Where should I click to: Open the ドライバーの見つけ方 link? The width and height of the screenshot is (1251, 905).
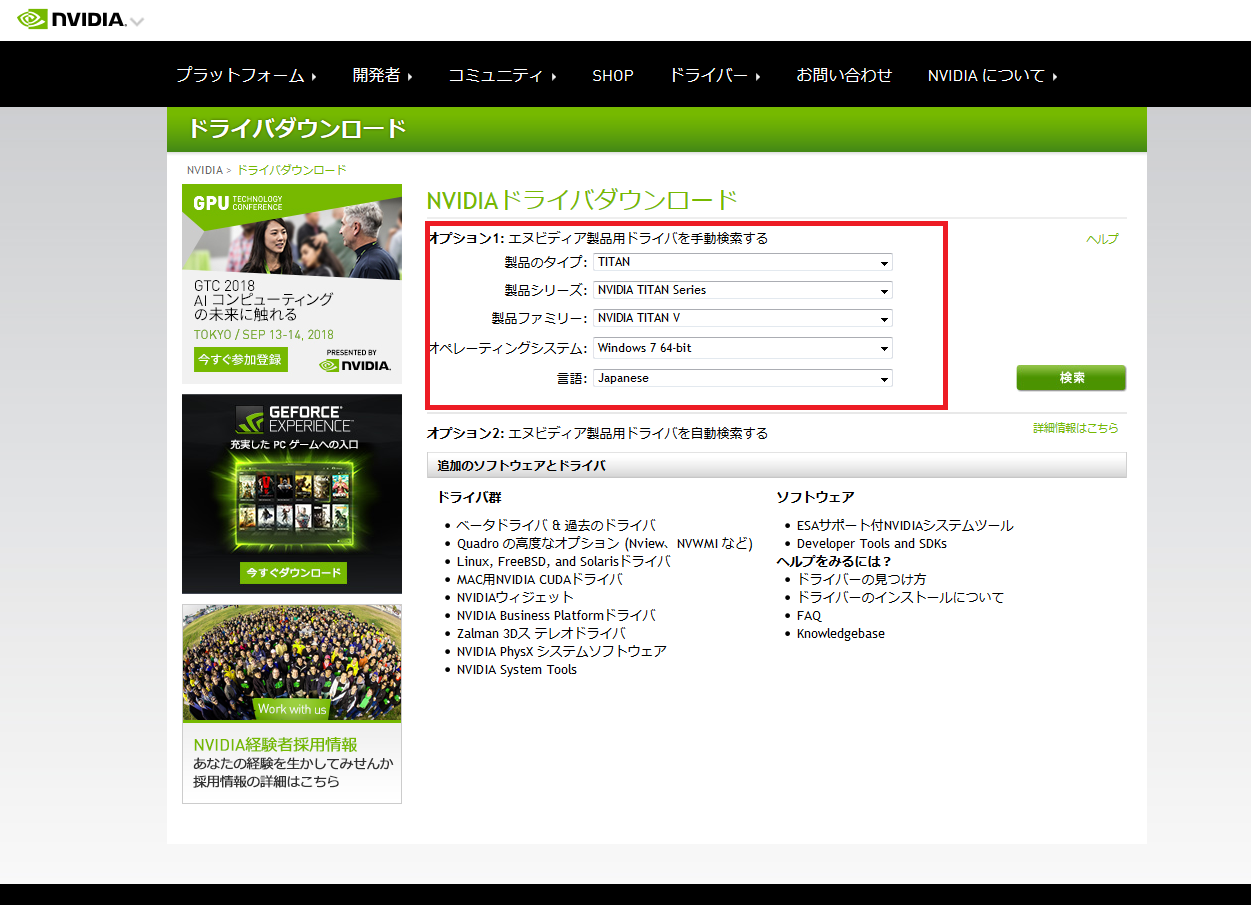(x=861, y=579)
